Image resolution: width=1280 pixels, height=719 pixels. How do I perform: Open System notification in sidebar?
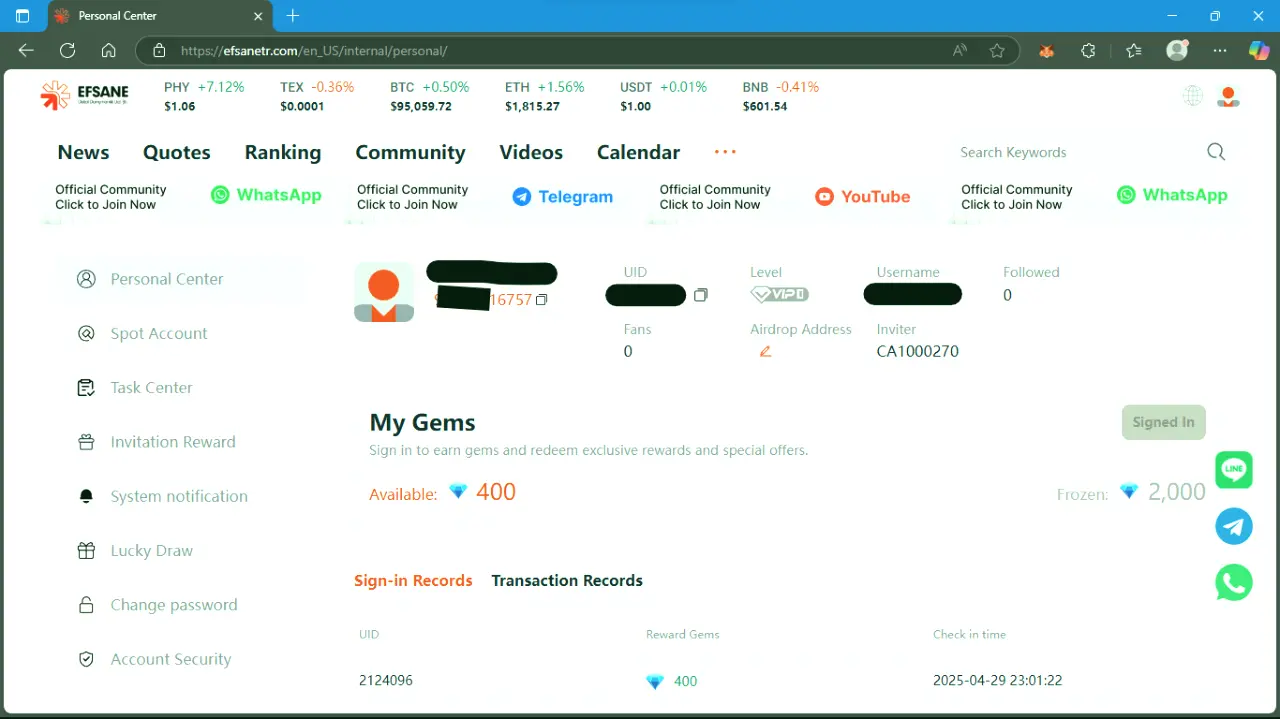[180, 496]
